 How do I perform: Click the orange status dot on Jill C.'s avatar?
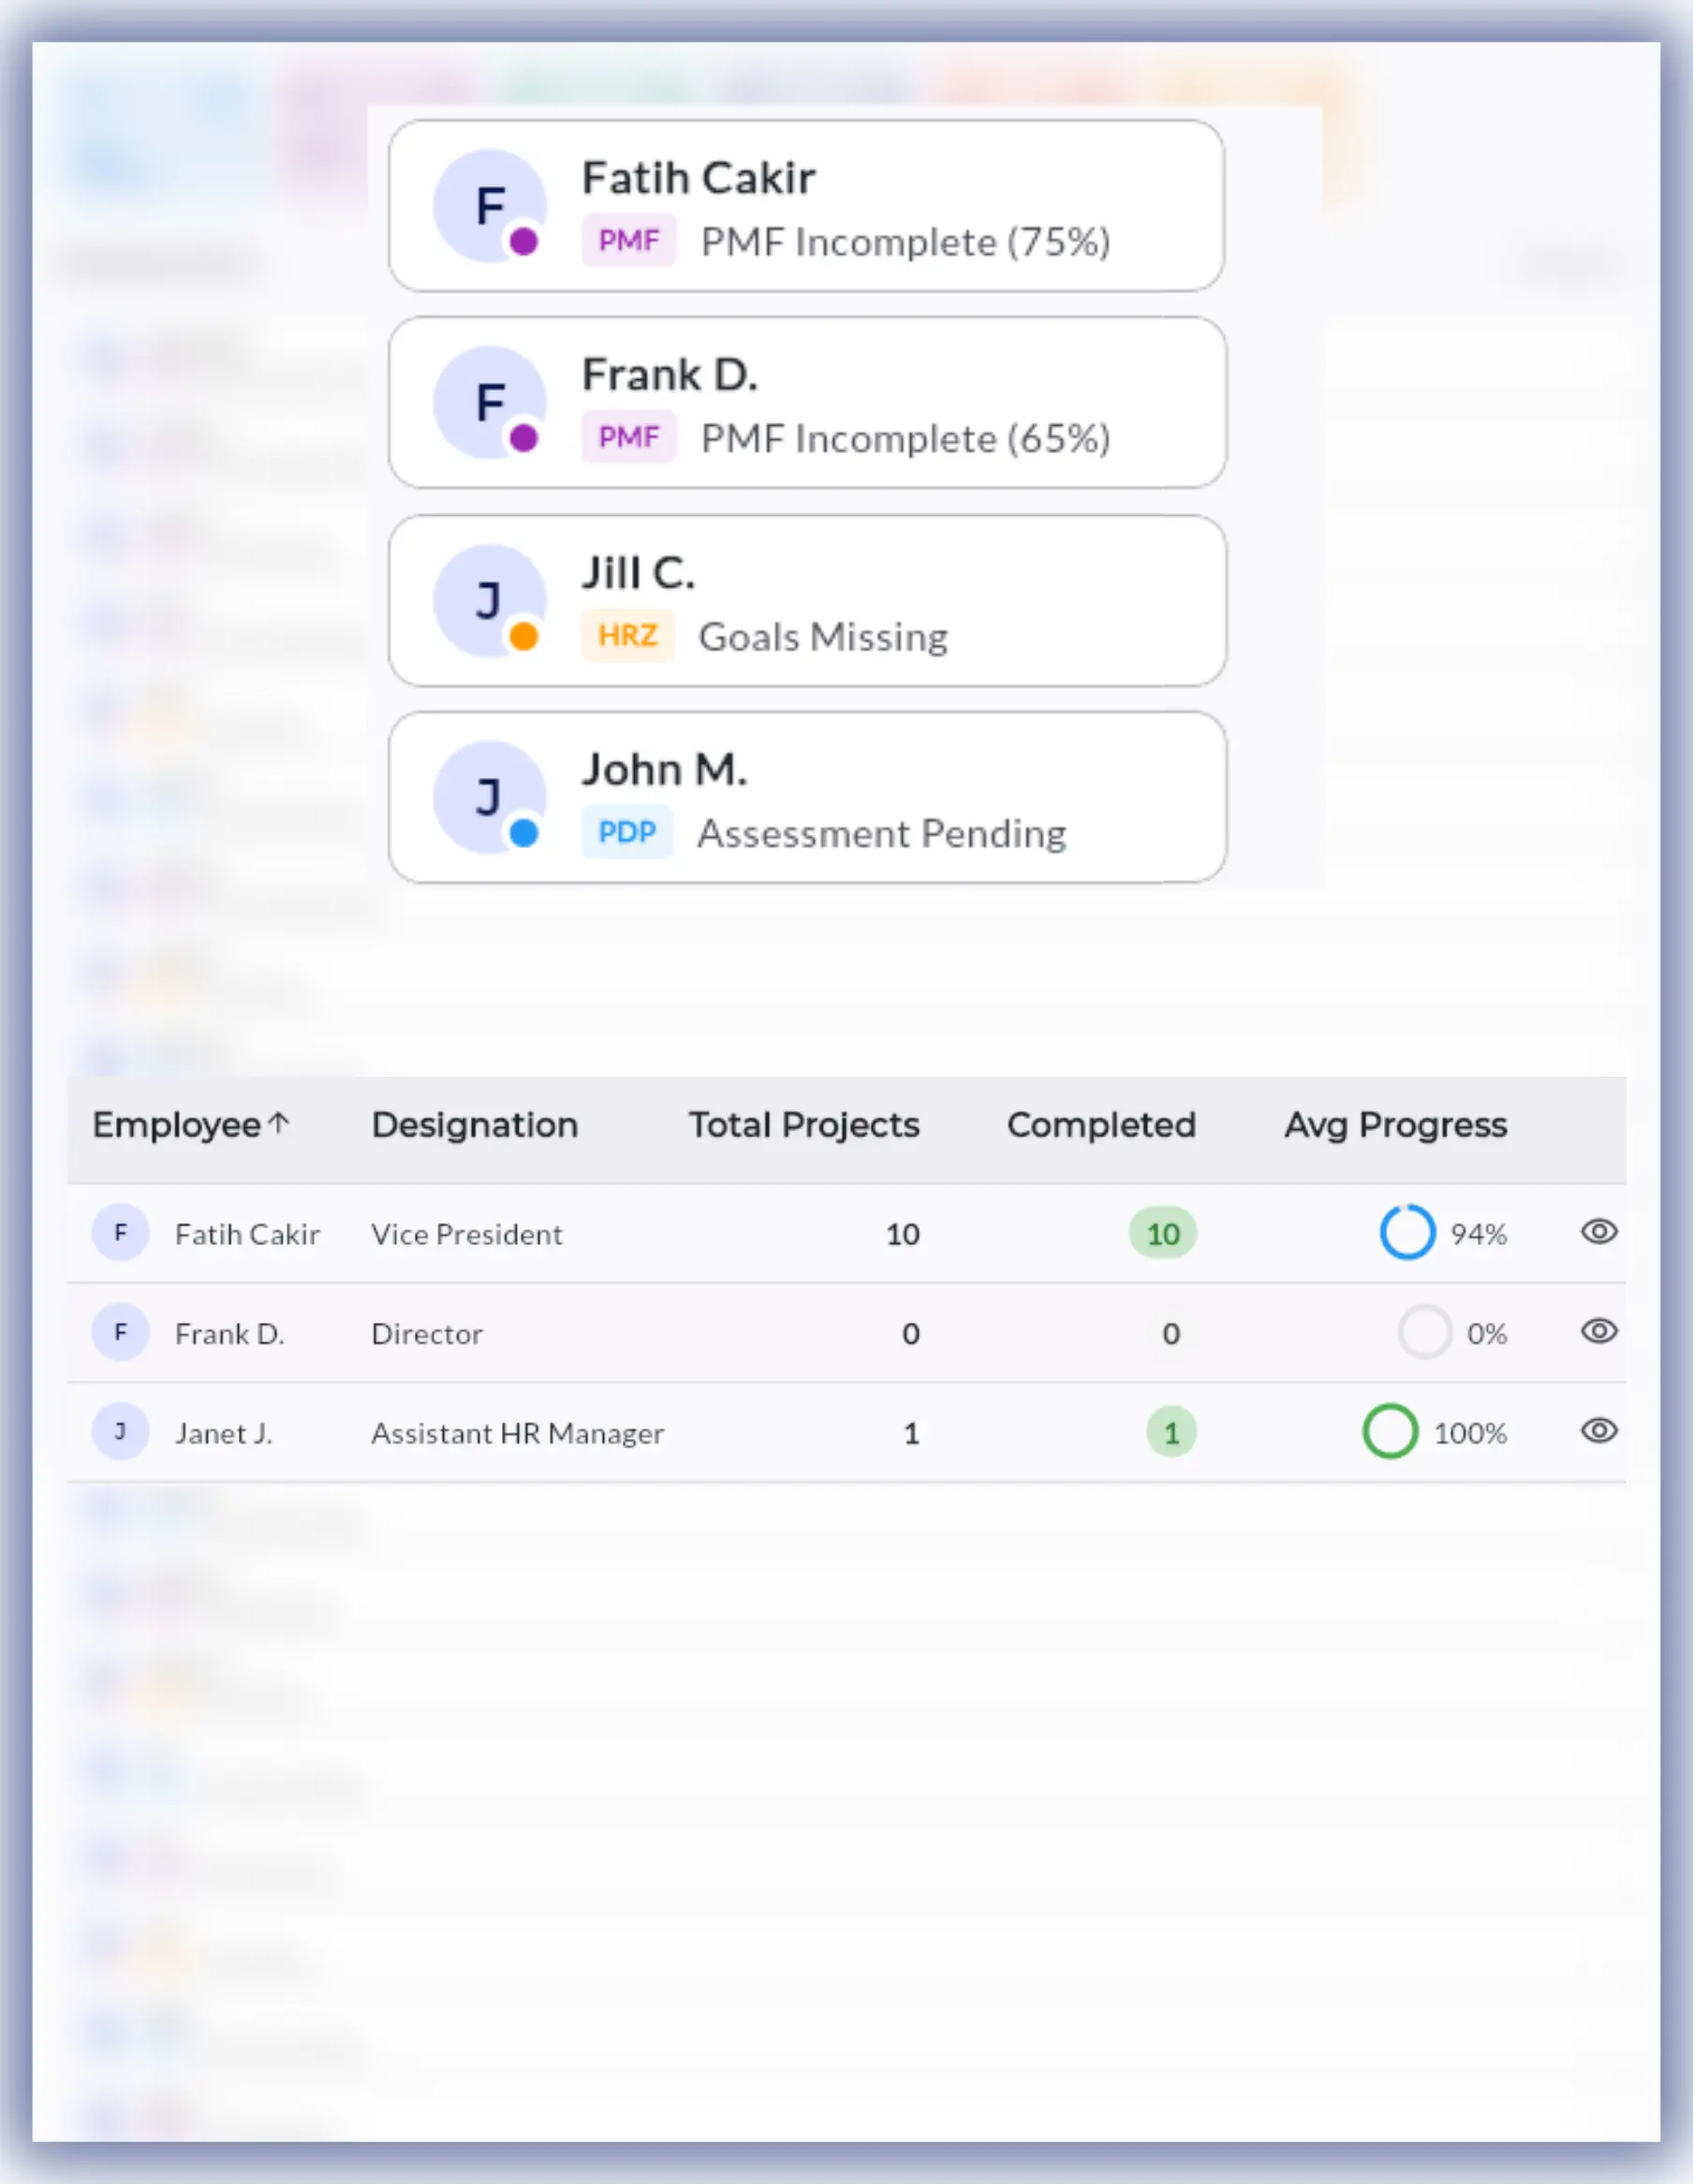[522, 634]
